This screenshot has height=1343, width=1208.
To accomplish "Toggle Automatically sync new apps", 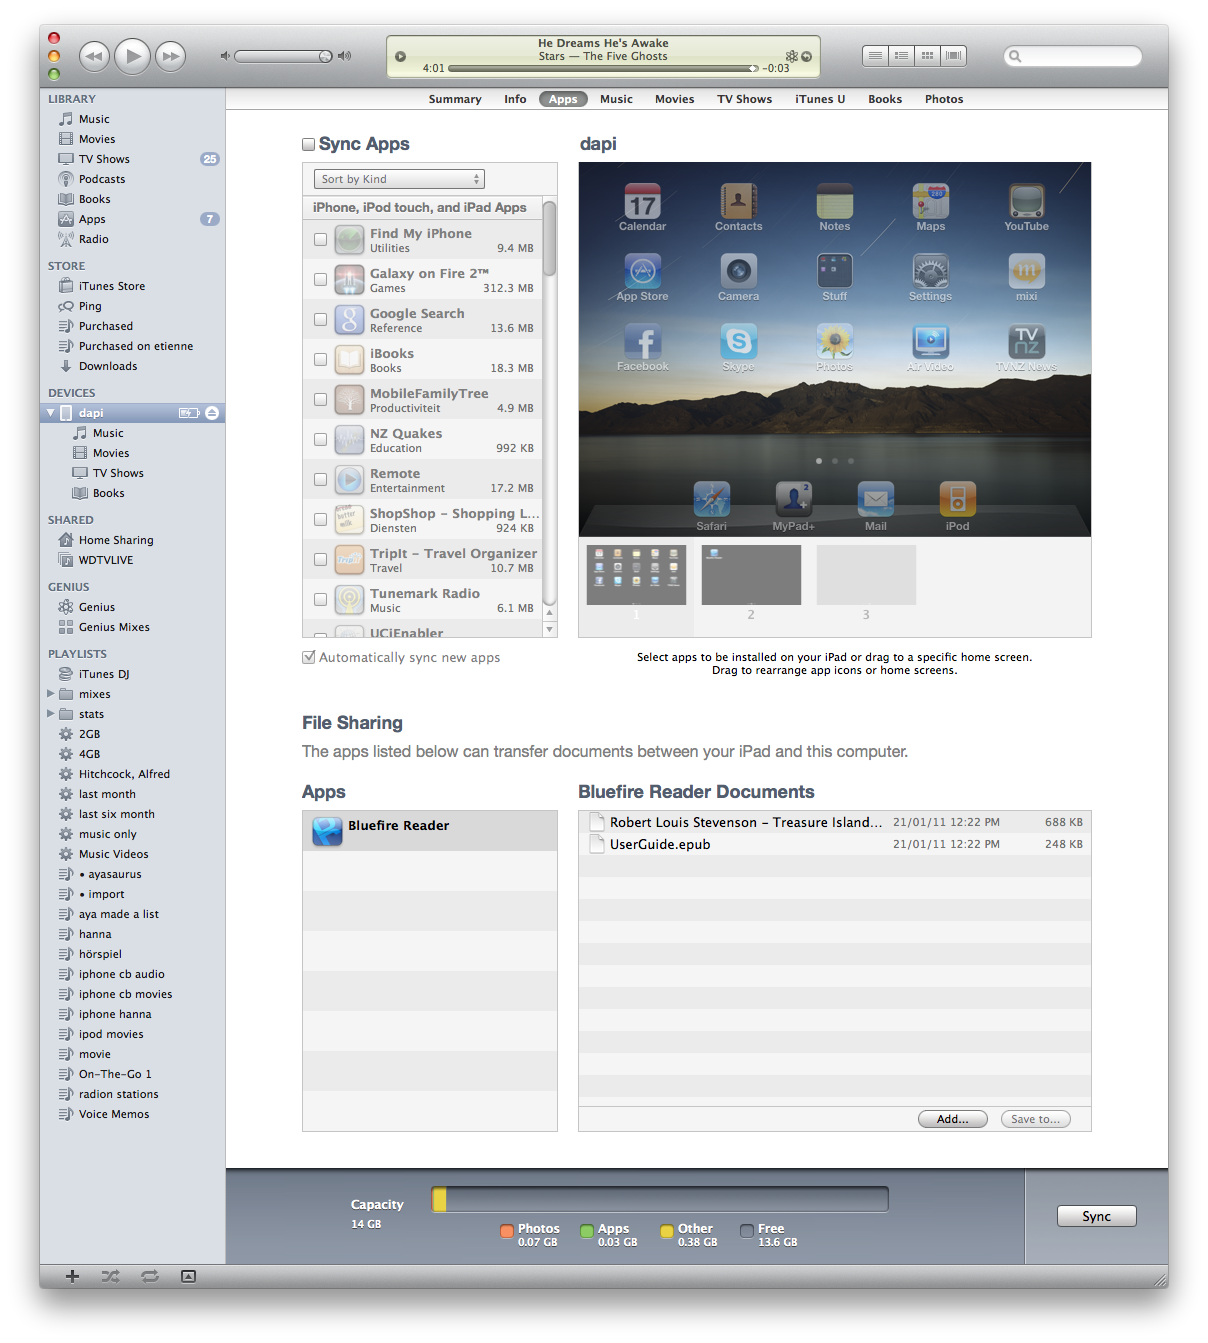I will pos(309,657).
